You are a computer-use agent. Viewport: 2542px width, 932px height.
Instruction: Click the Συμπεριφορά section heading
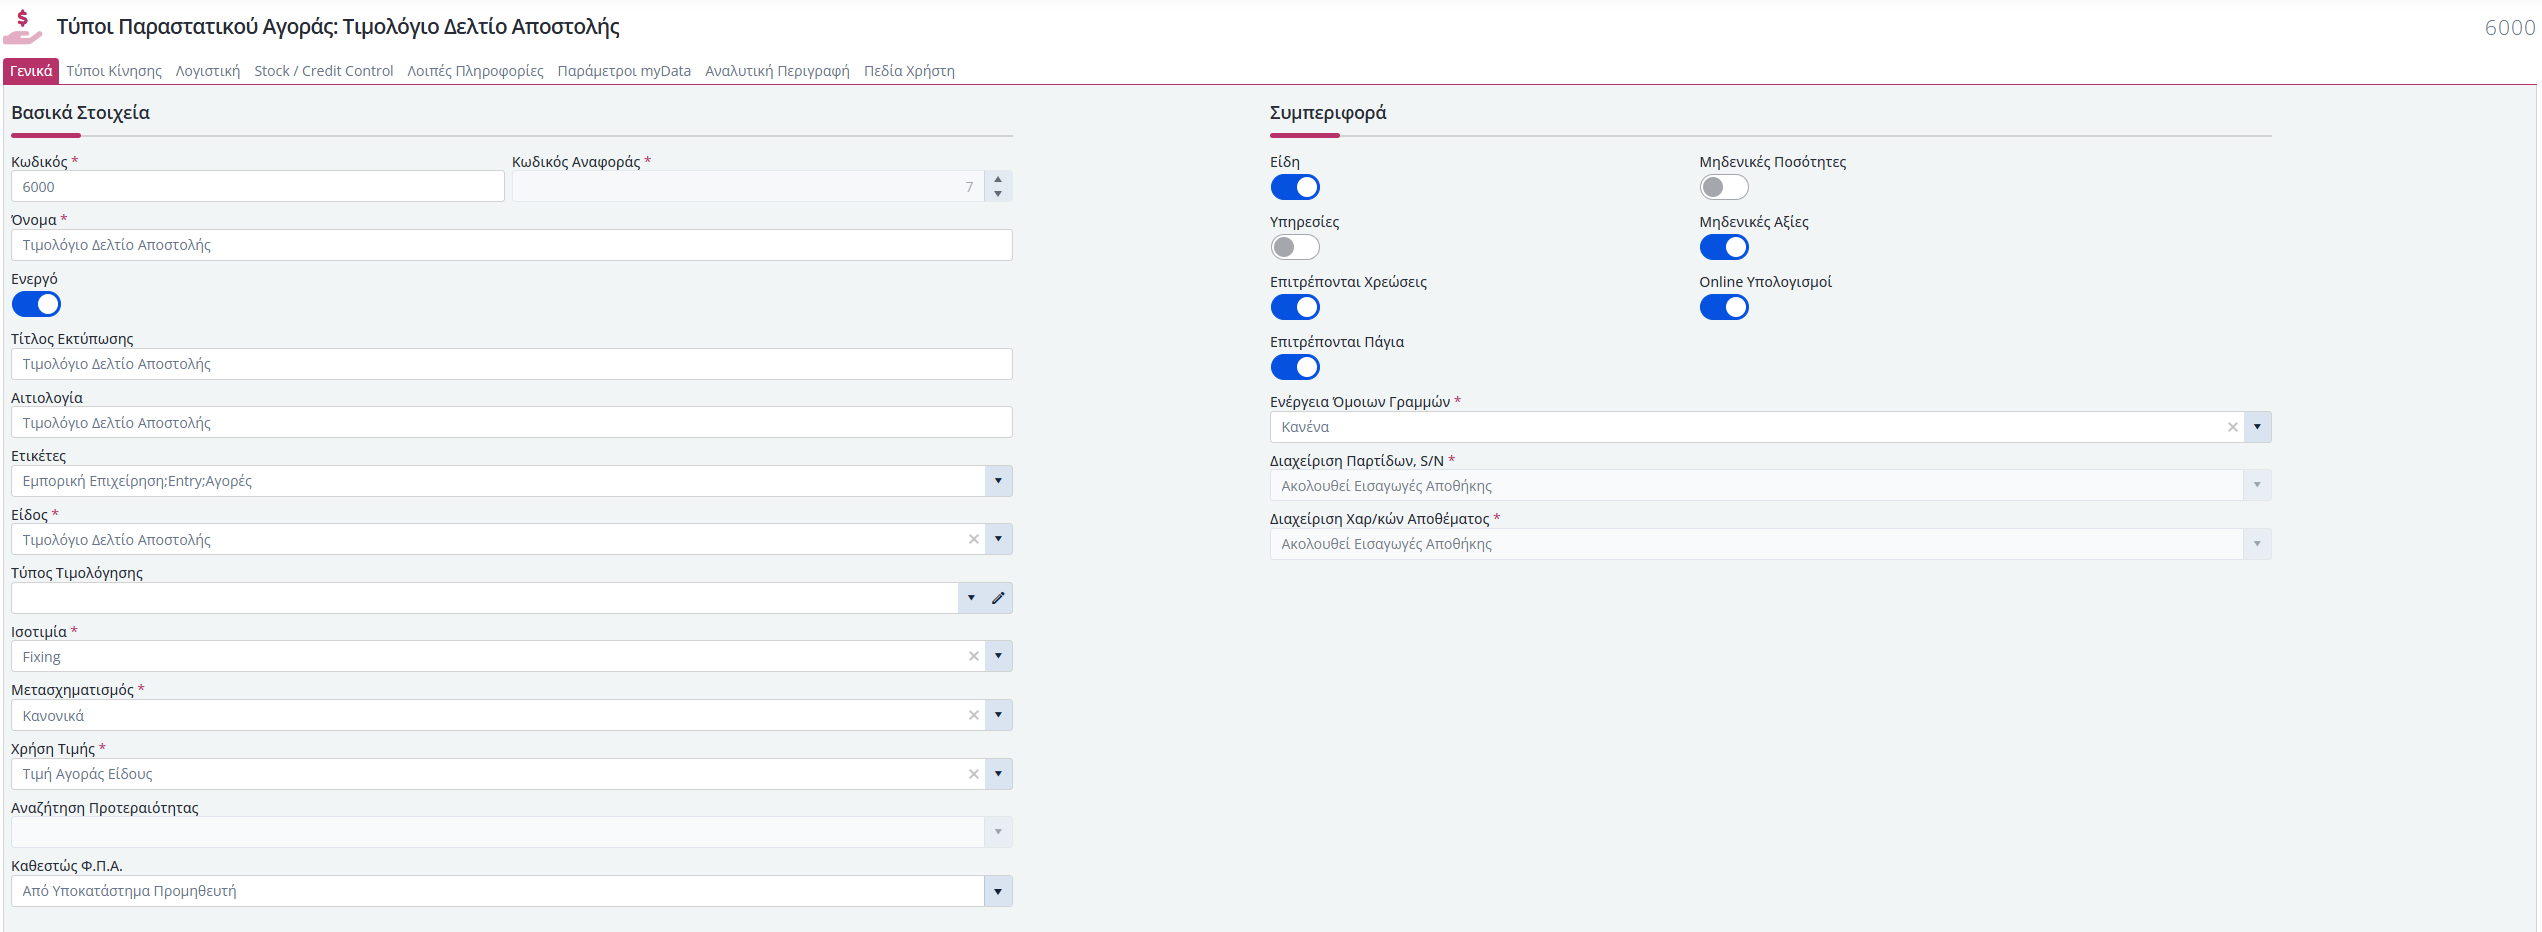click(1328, 113)
